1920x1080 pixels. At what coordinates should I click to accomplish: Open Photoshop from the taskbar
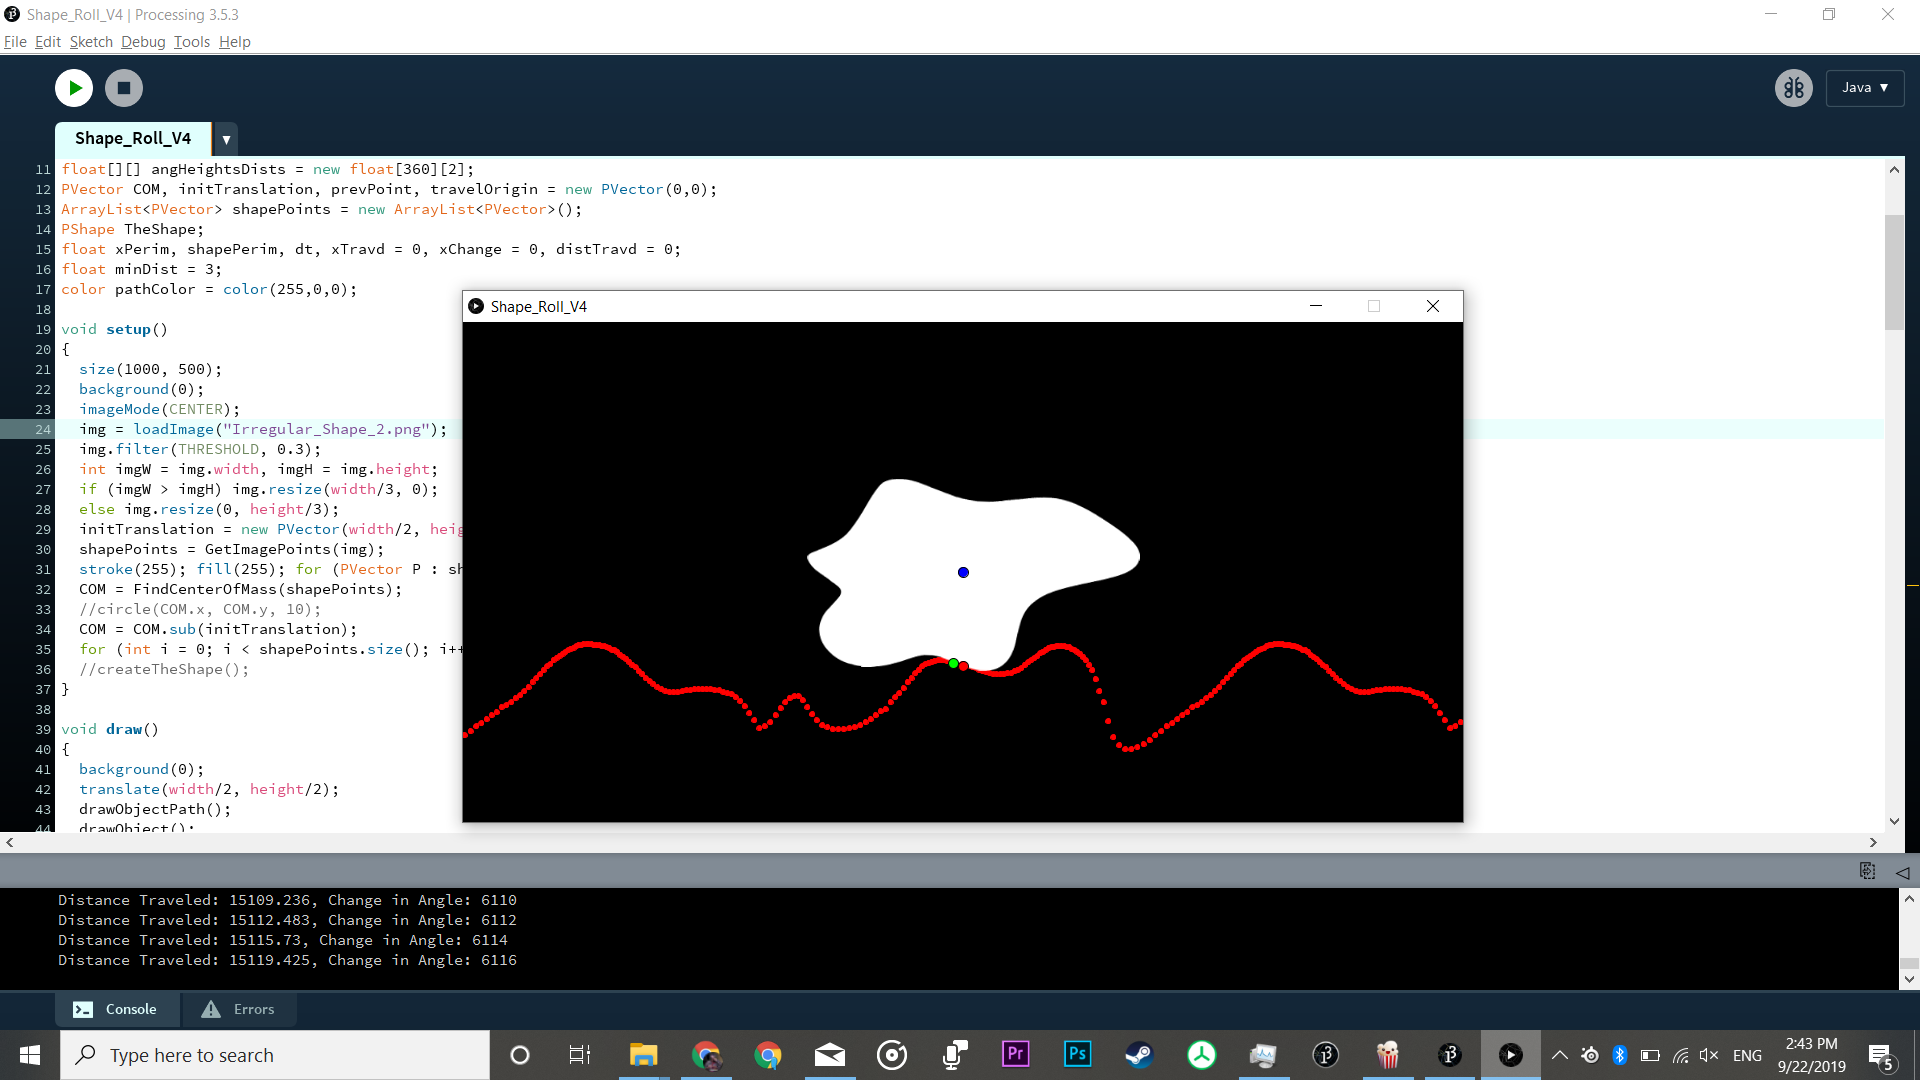(x=1077, y=1054)
